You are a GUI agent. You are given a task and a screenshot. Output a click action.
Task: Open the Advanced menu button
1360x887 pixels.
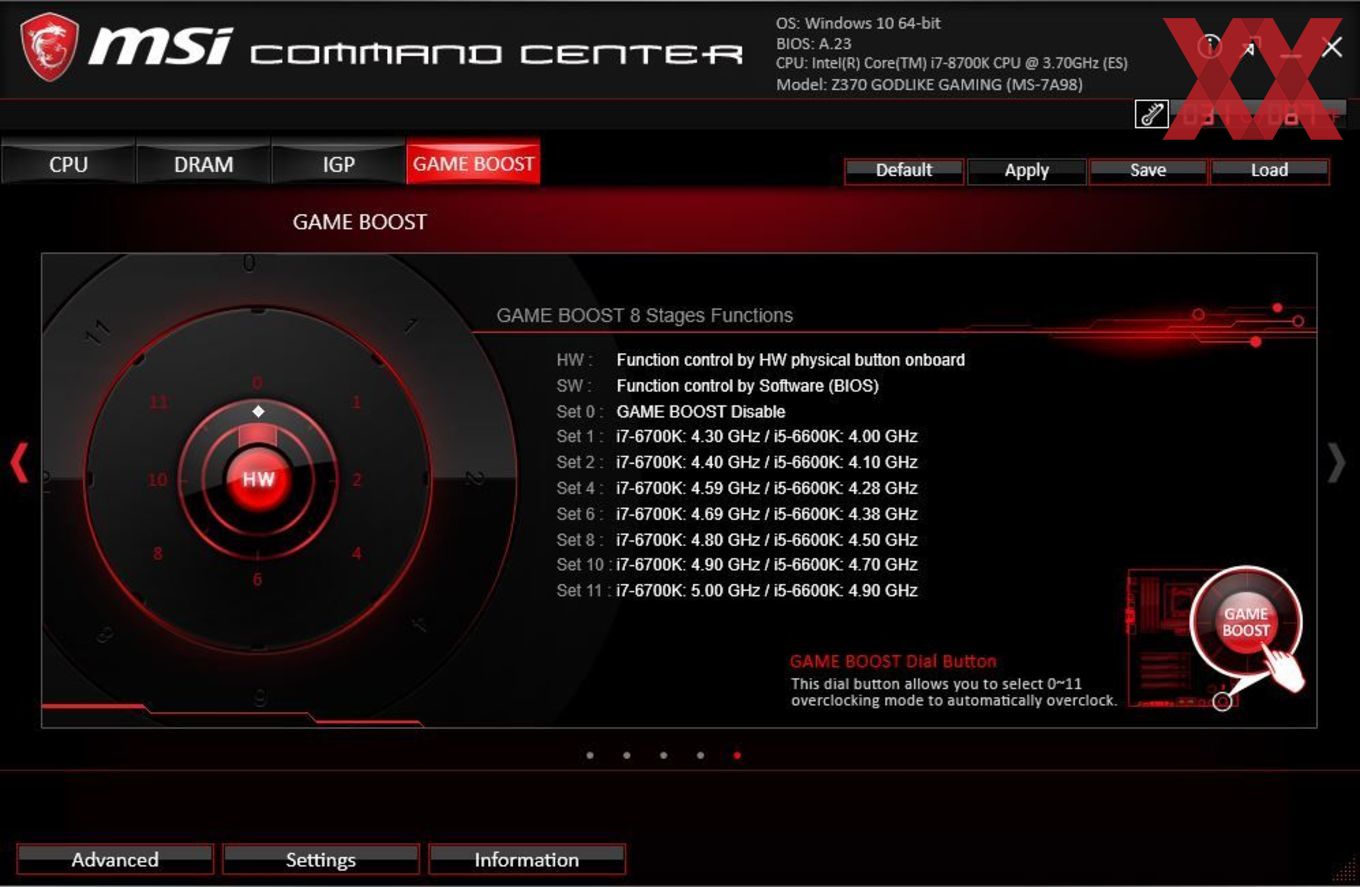(115, 859)
